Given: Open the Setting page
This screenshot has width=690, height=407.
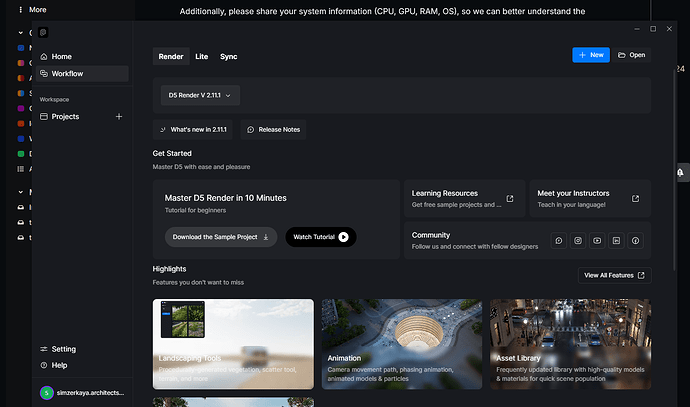Looking at the screenshot, I should coord(63,349).
